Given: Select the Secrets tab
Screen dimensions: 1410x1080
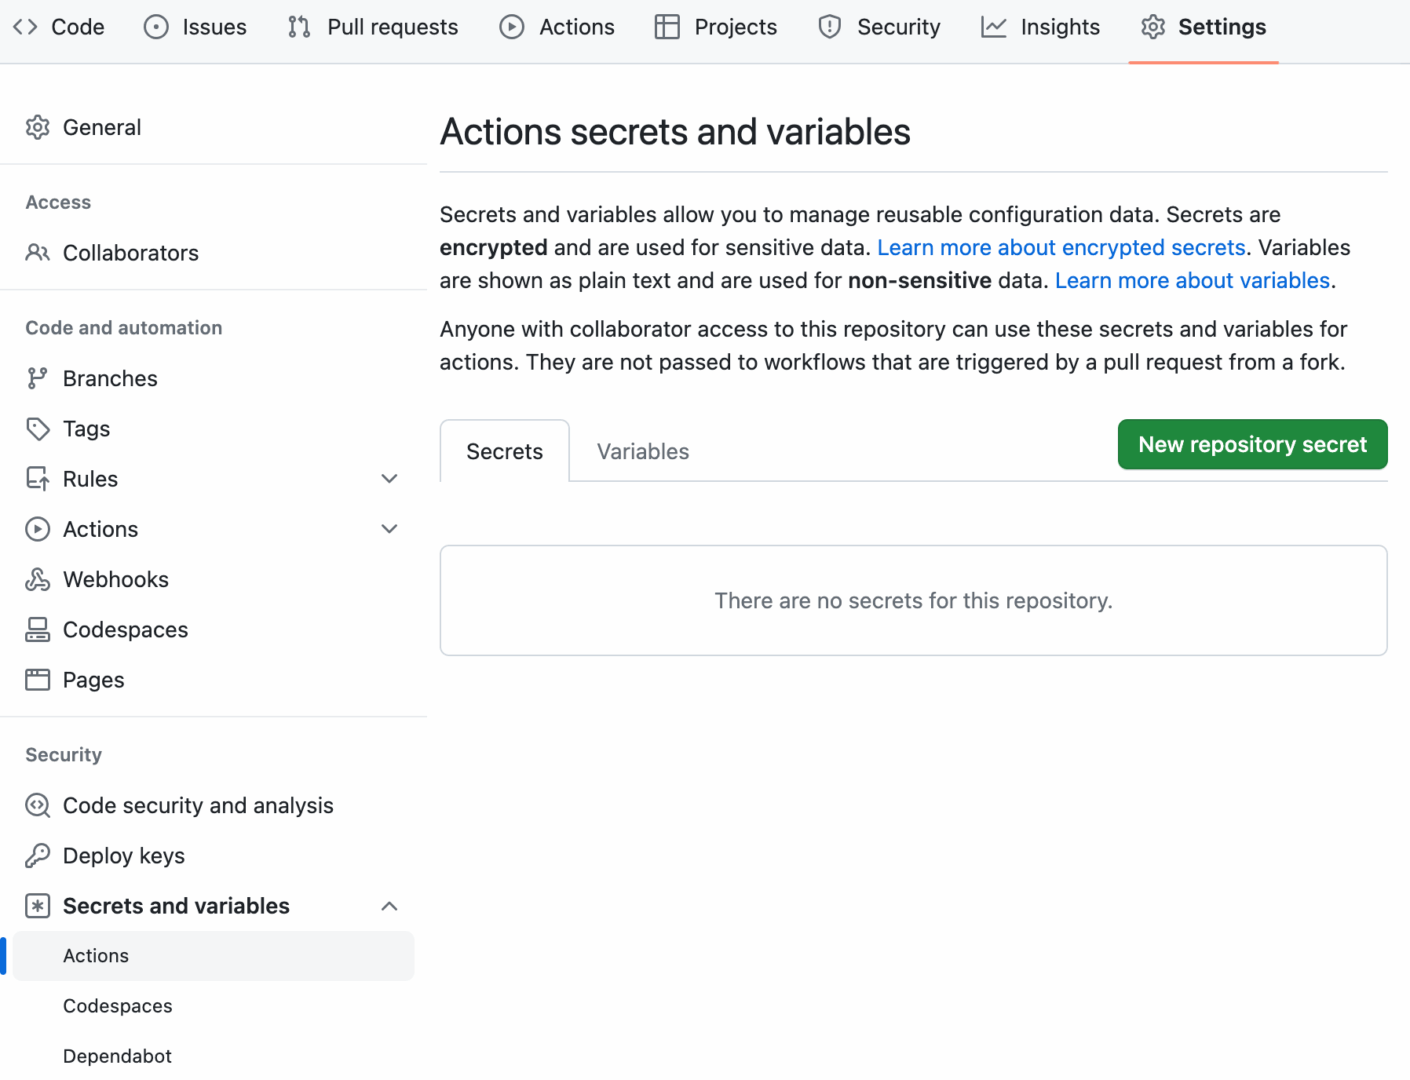Looking at the screenshot, I should 504,451.
